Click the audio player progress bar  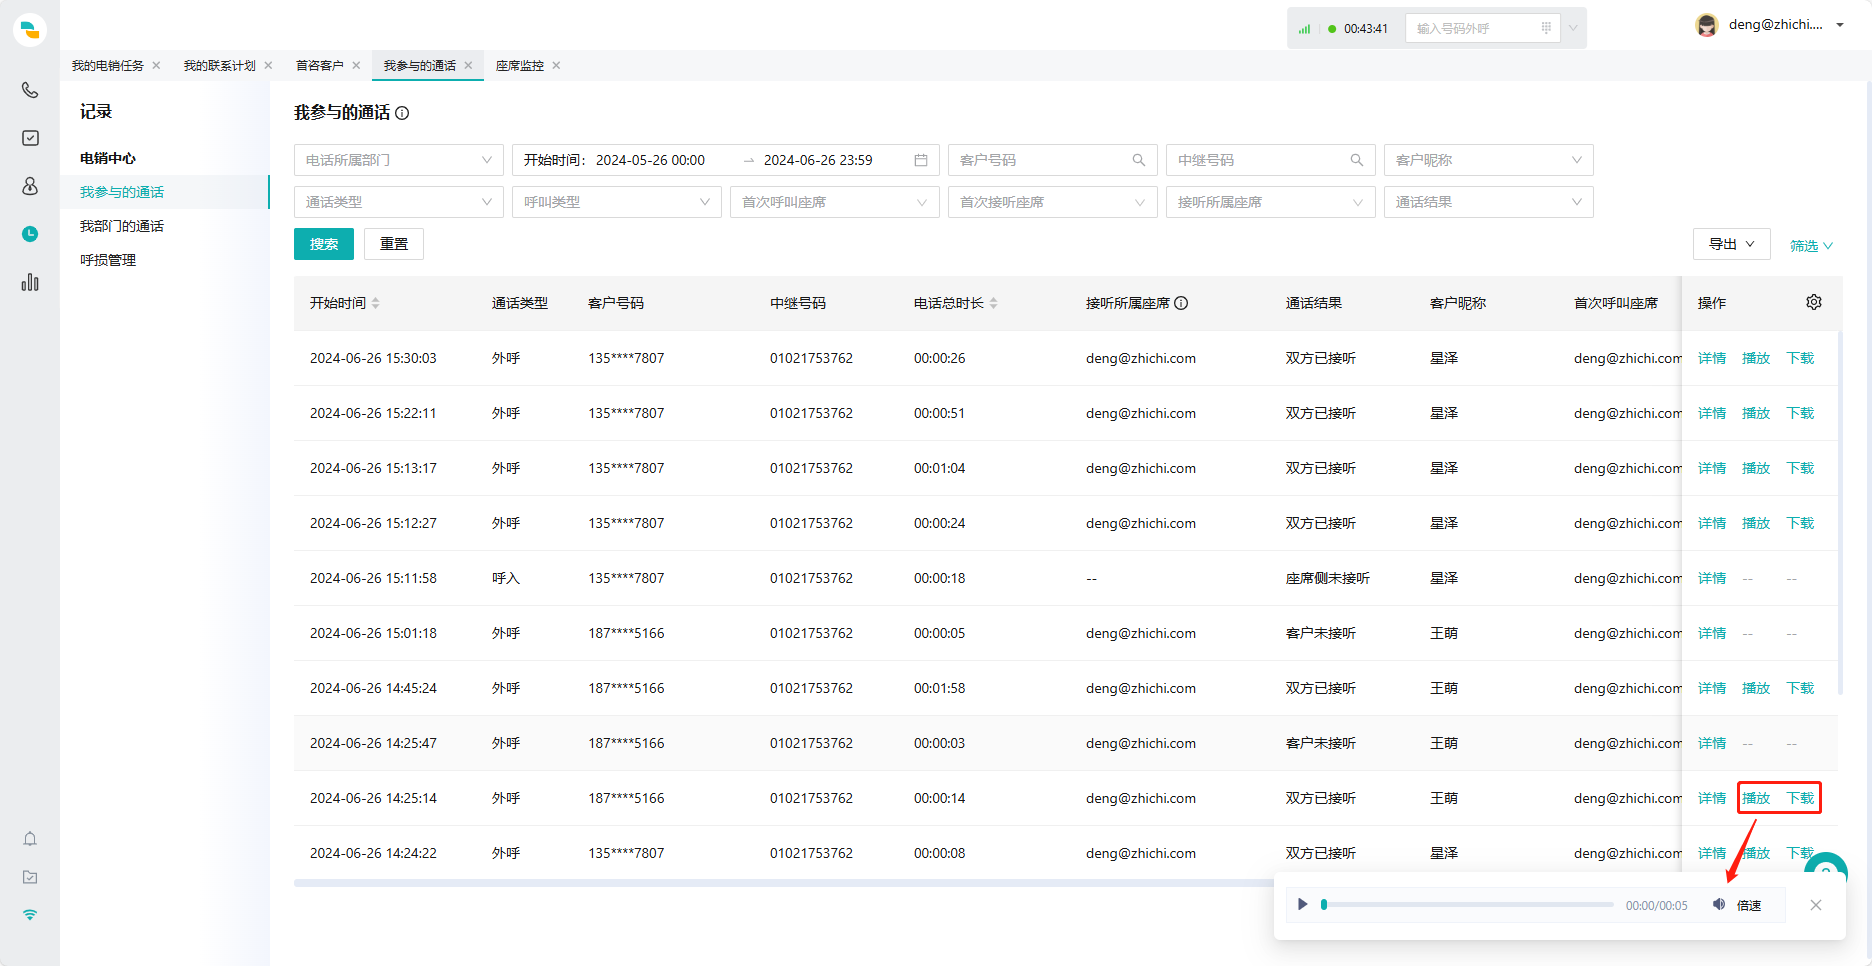click(1468, 905)
